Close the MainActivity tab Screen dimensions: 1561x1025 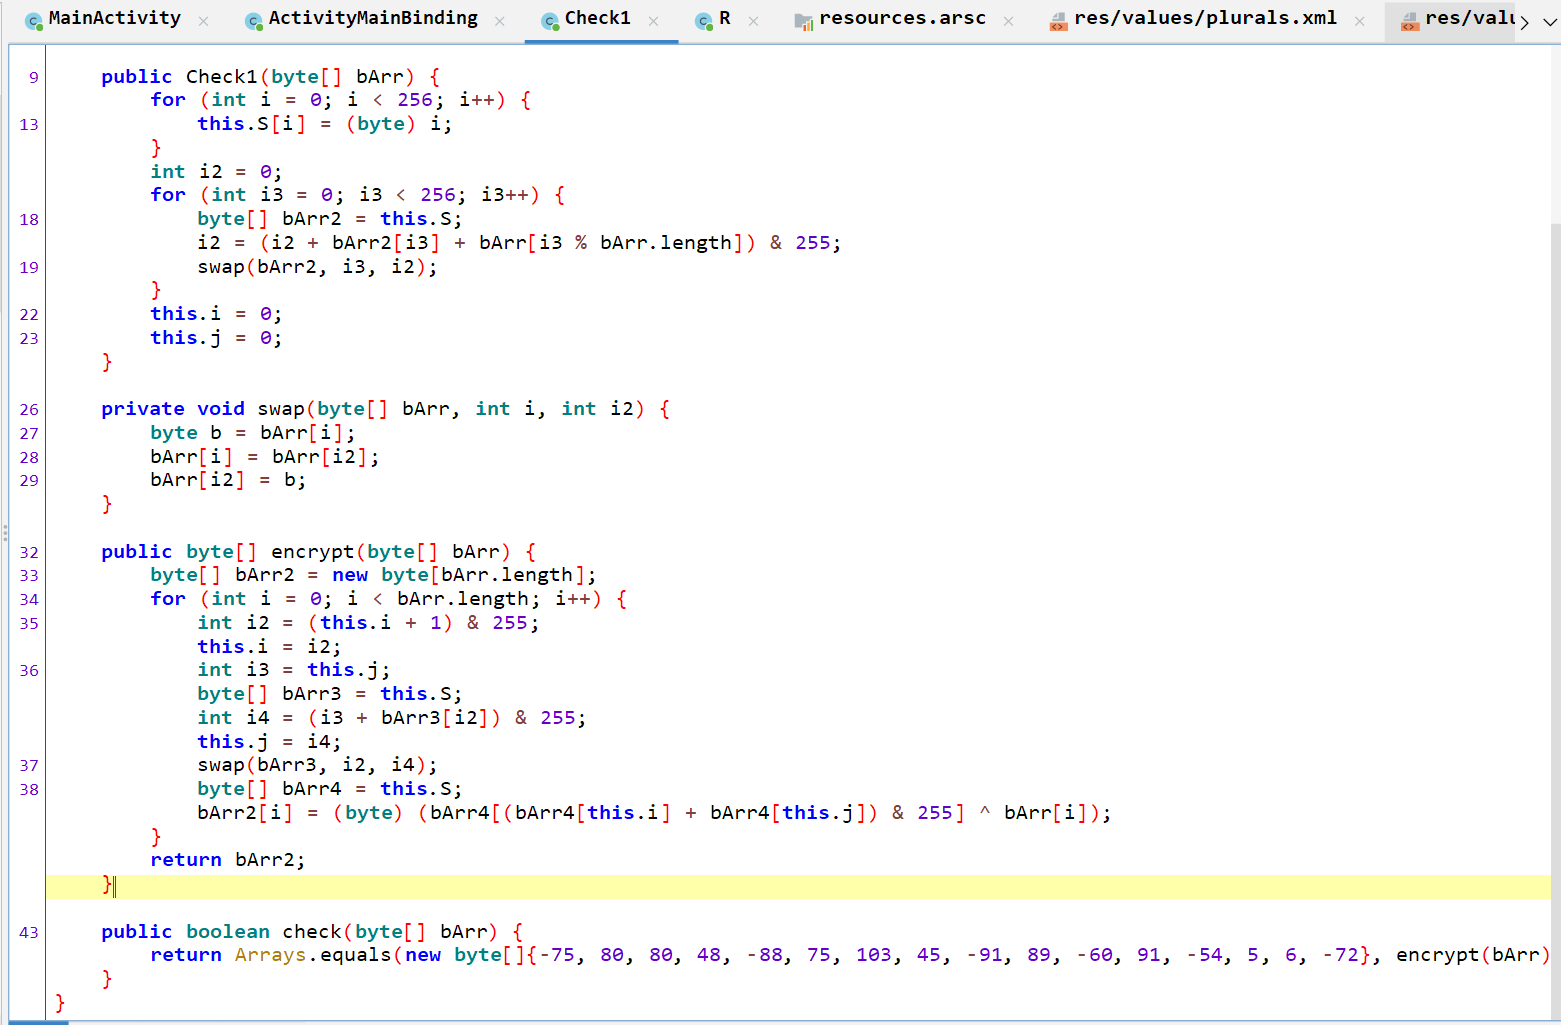point(204,21)
